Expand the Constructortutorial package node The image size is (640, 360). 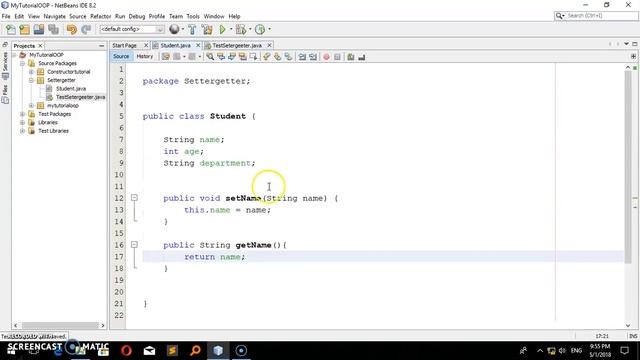point(31,72)
